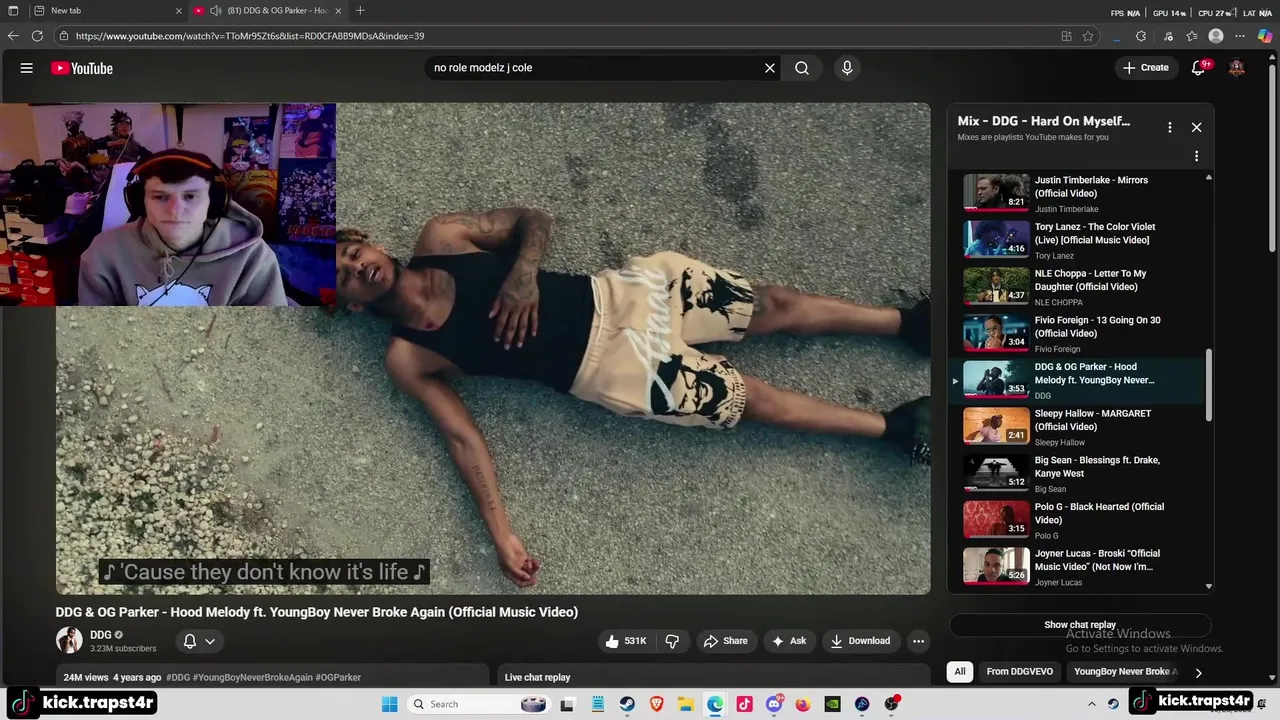Show chat replay
1280x720 pixels.
click(x=1080, y=625)
